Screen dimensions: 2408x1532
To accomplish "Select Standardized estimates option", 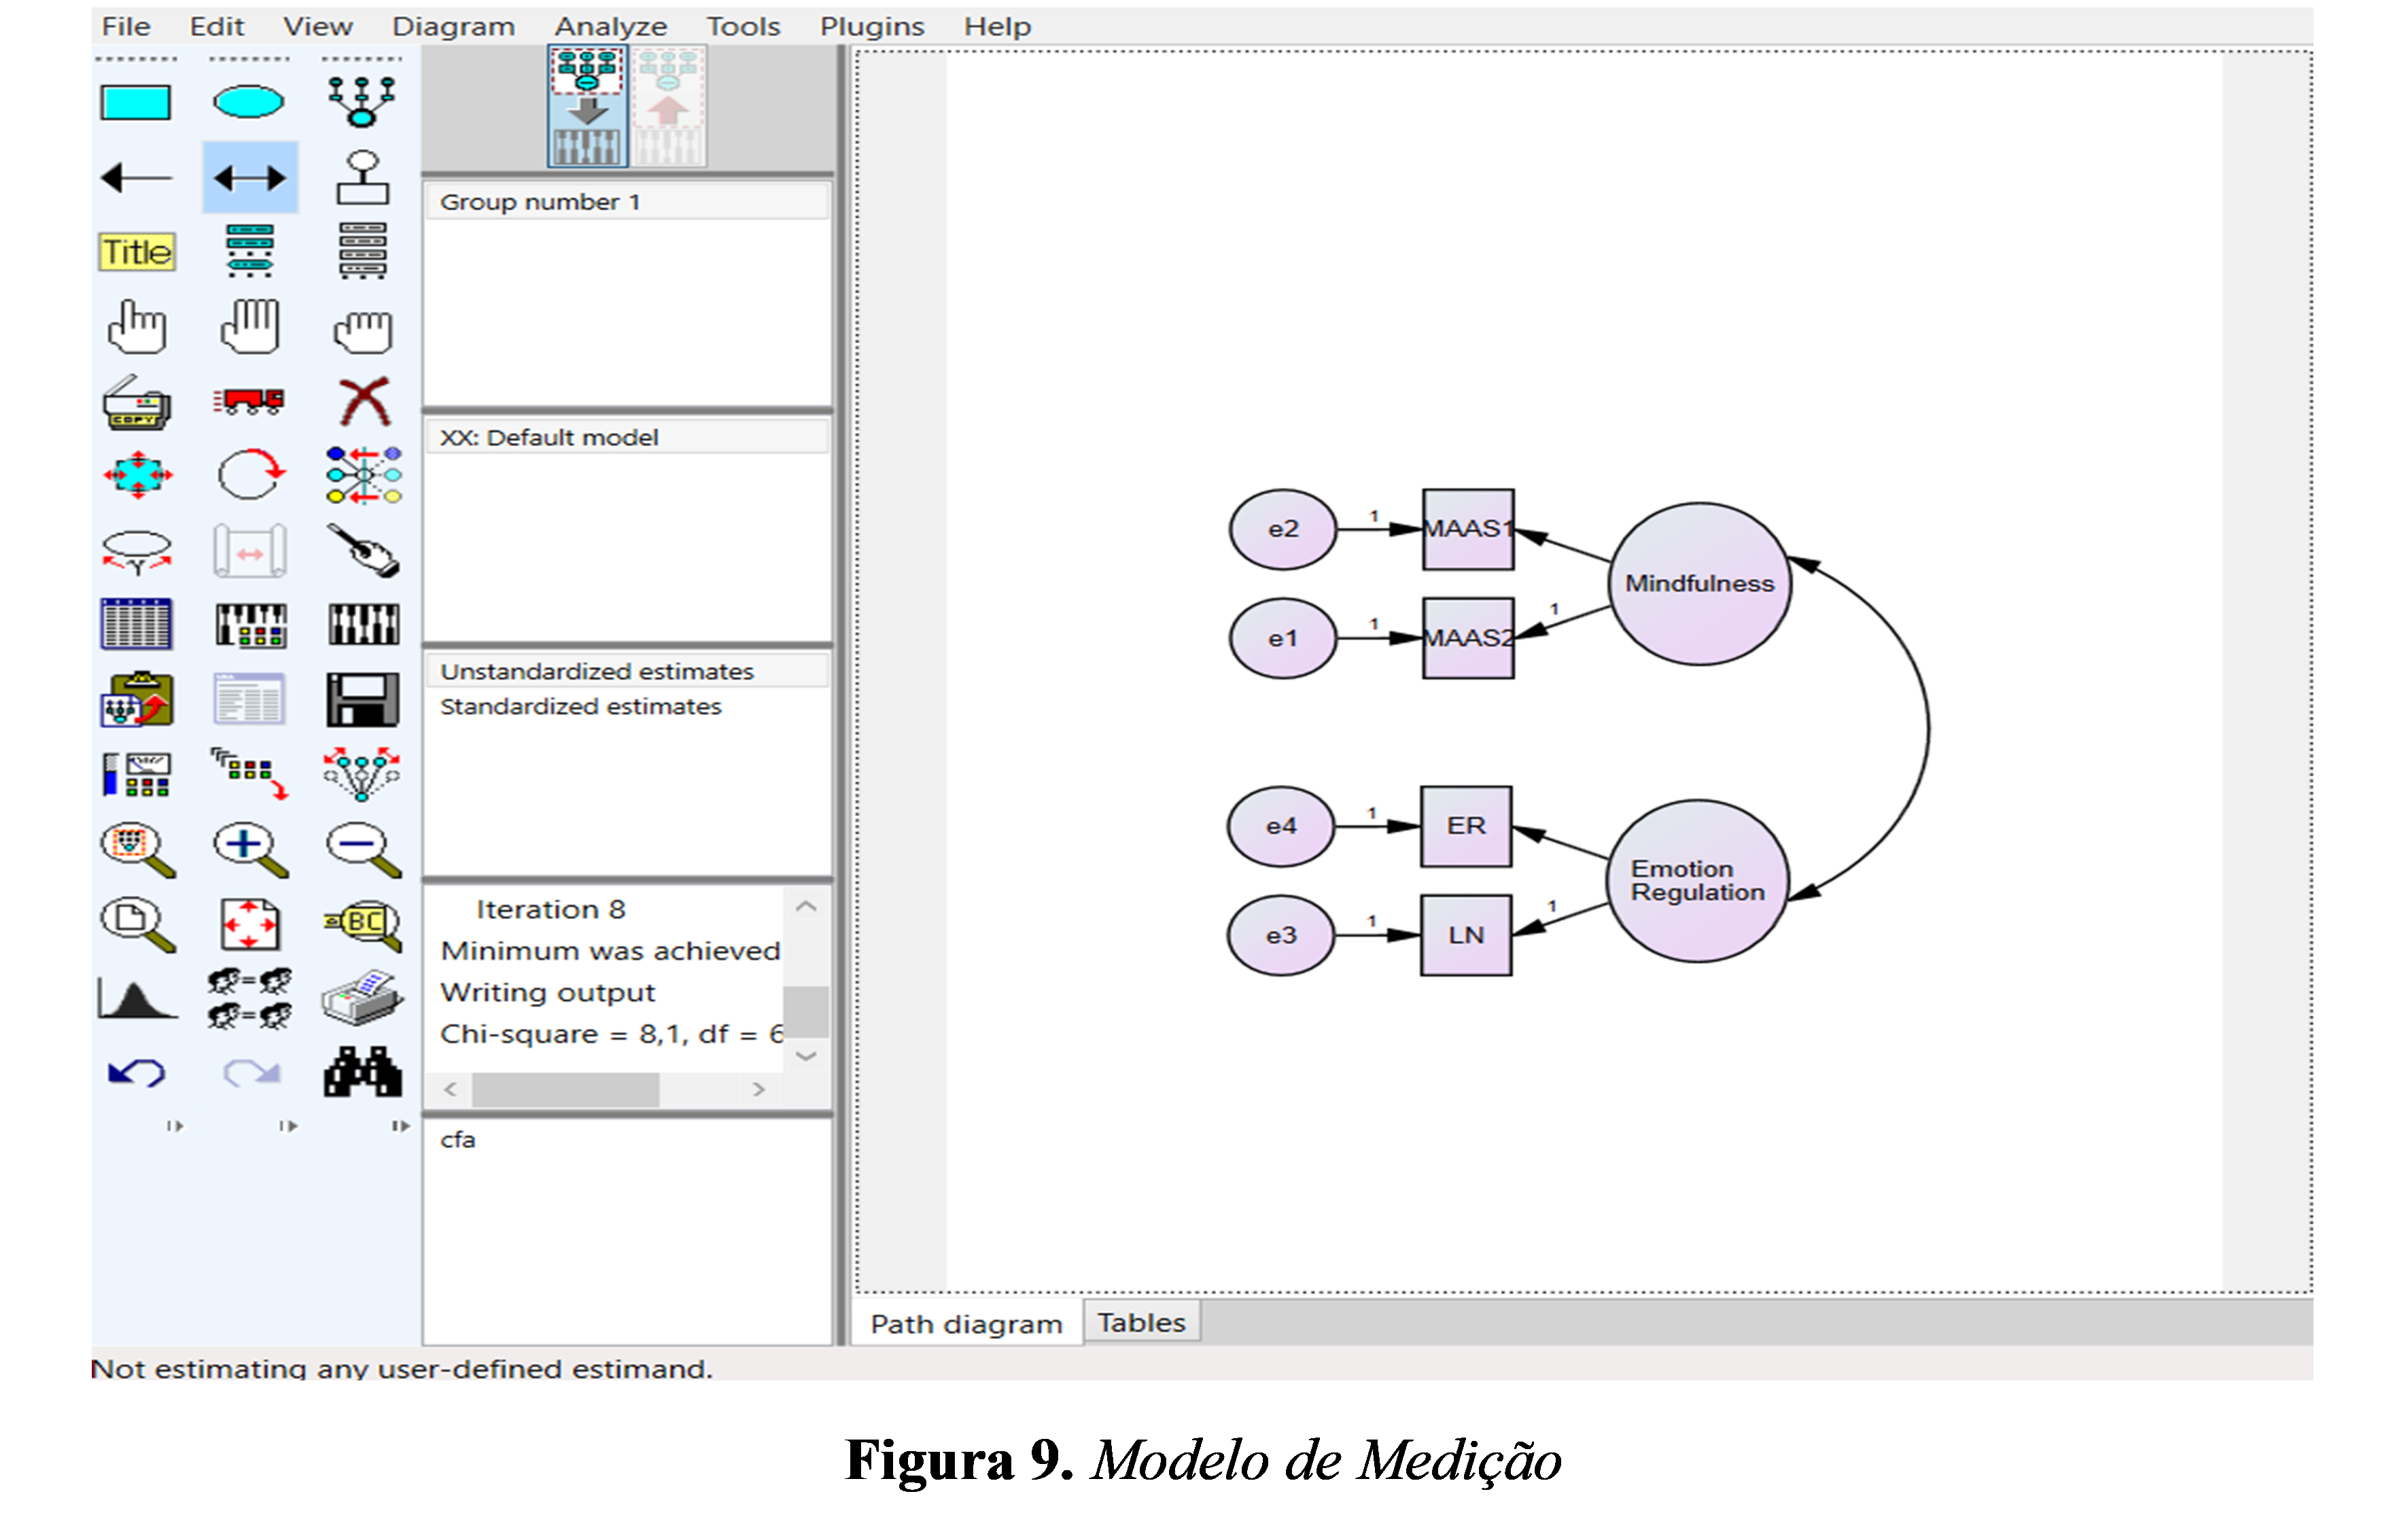I will click(x=580, y=707).
